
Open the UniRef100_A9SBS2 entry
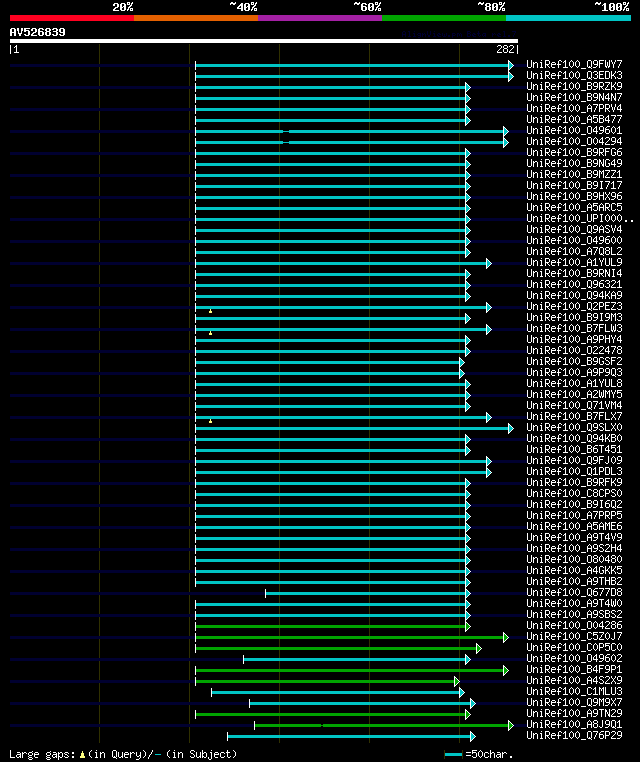pos(574,614)
